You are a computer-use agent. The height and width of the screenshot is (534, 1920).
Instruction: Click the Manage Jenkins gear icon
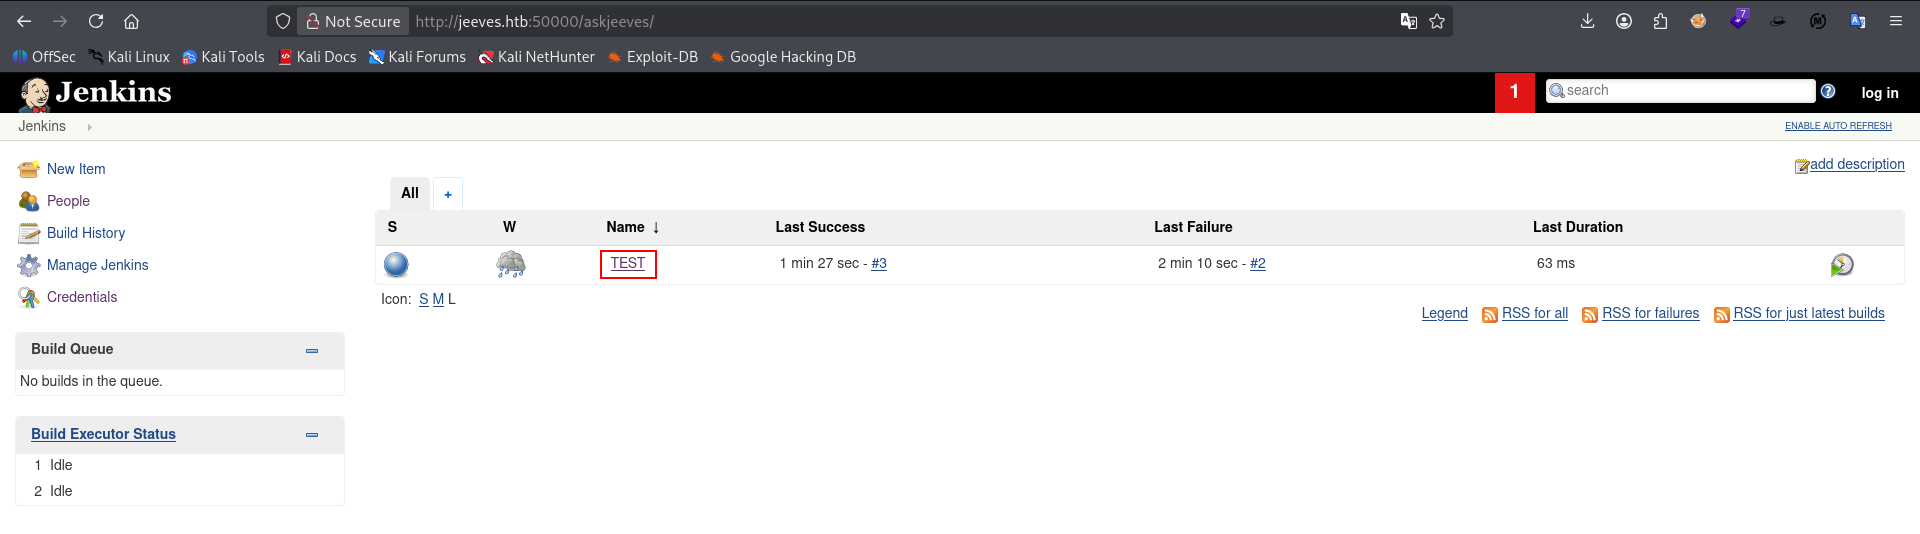[x=29, y=265]
